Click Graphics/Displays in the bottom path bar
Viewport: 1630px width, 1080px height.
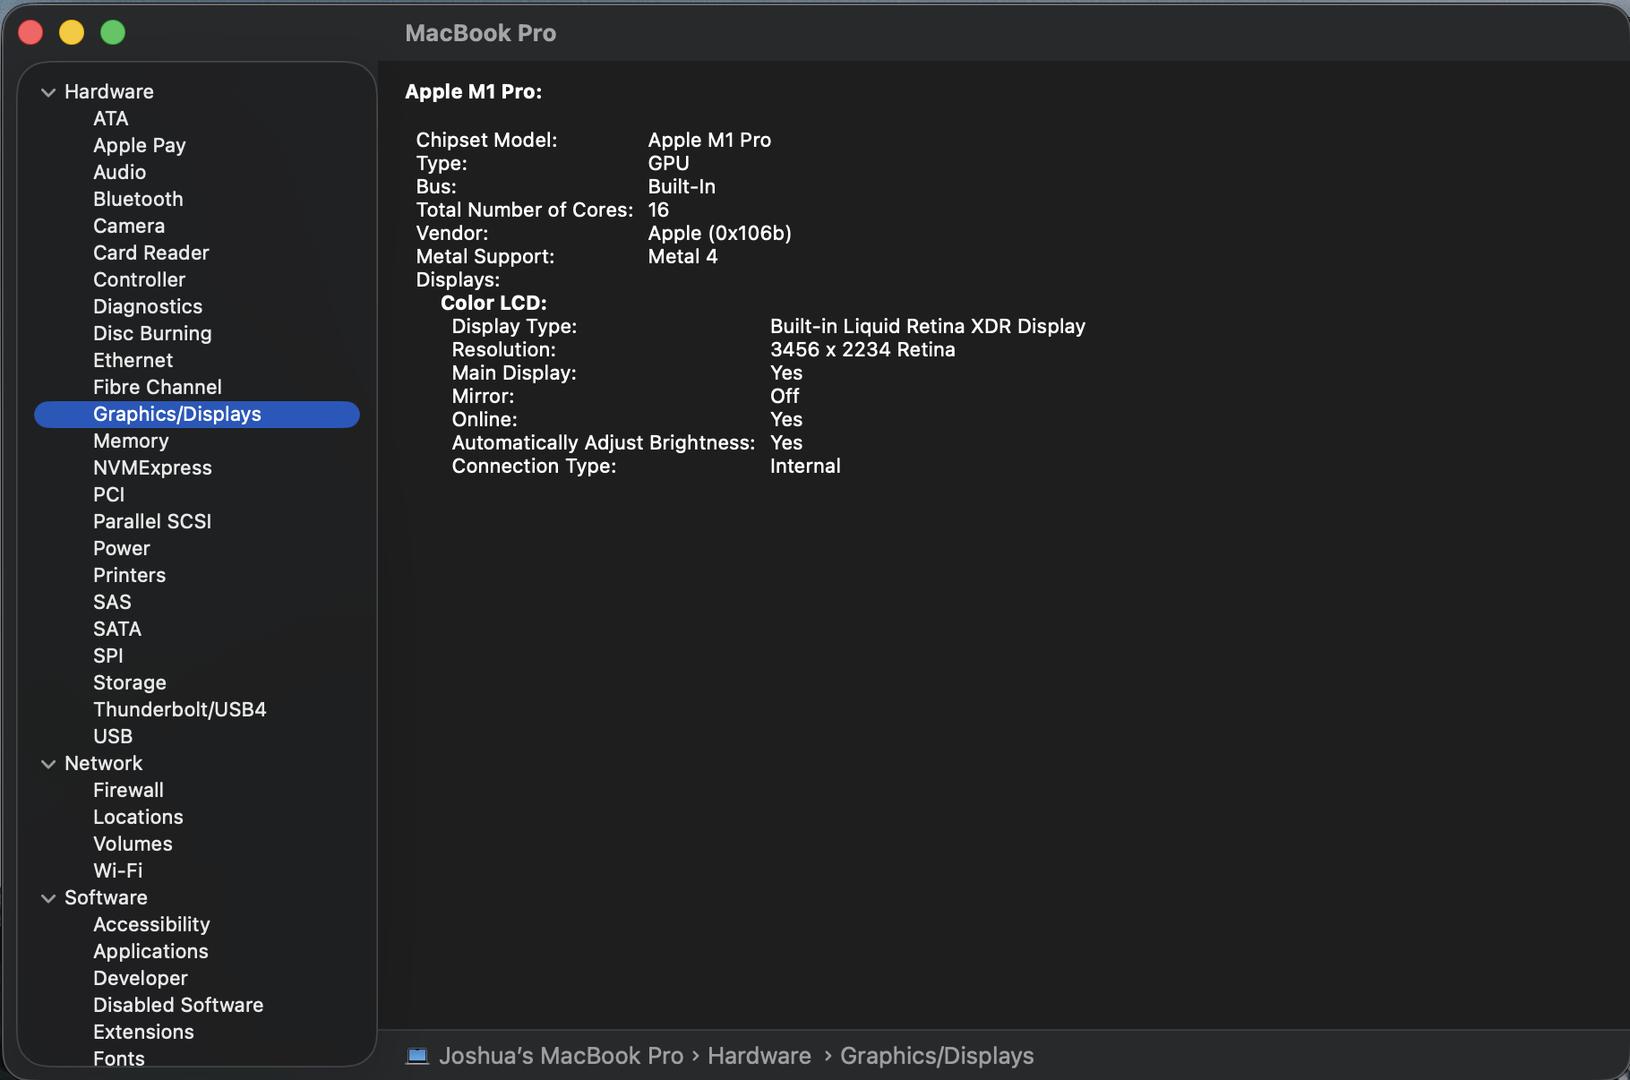936,1056
